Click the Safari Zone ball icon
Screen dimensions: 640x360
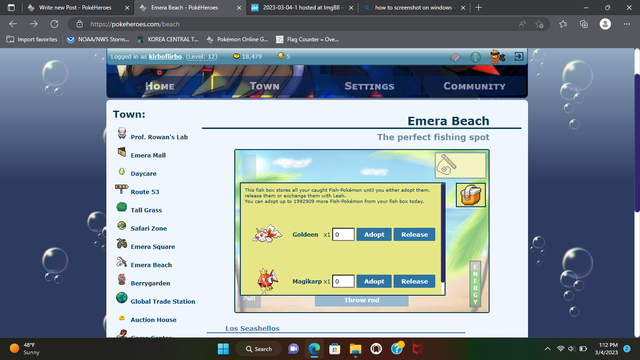click(122, 225)
